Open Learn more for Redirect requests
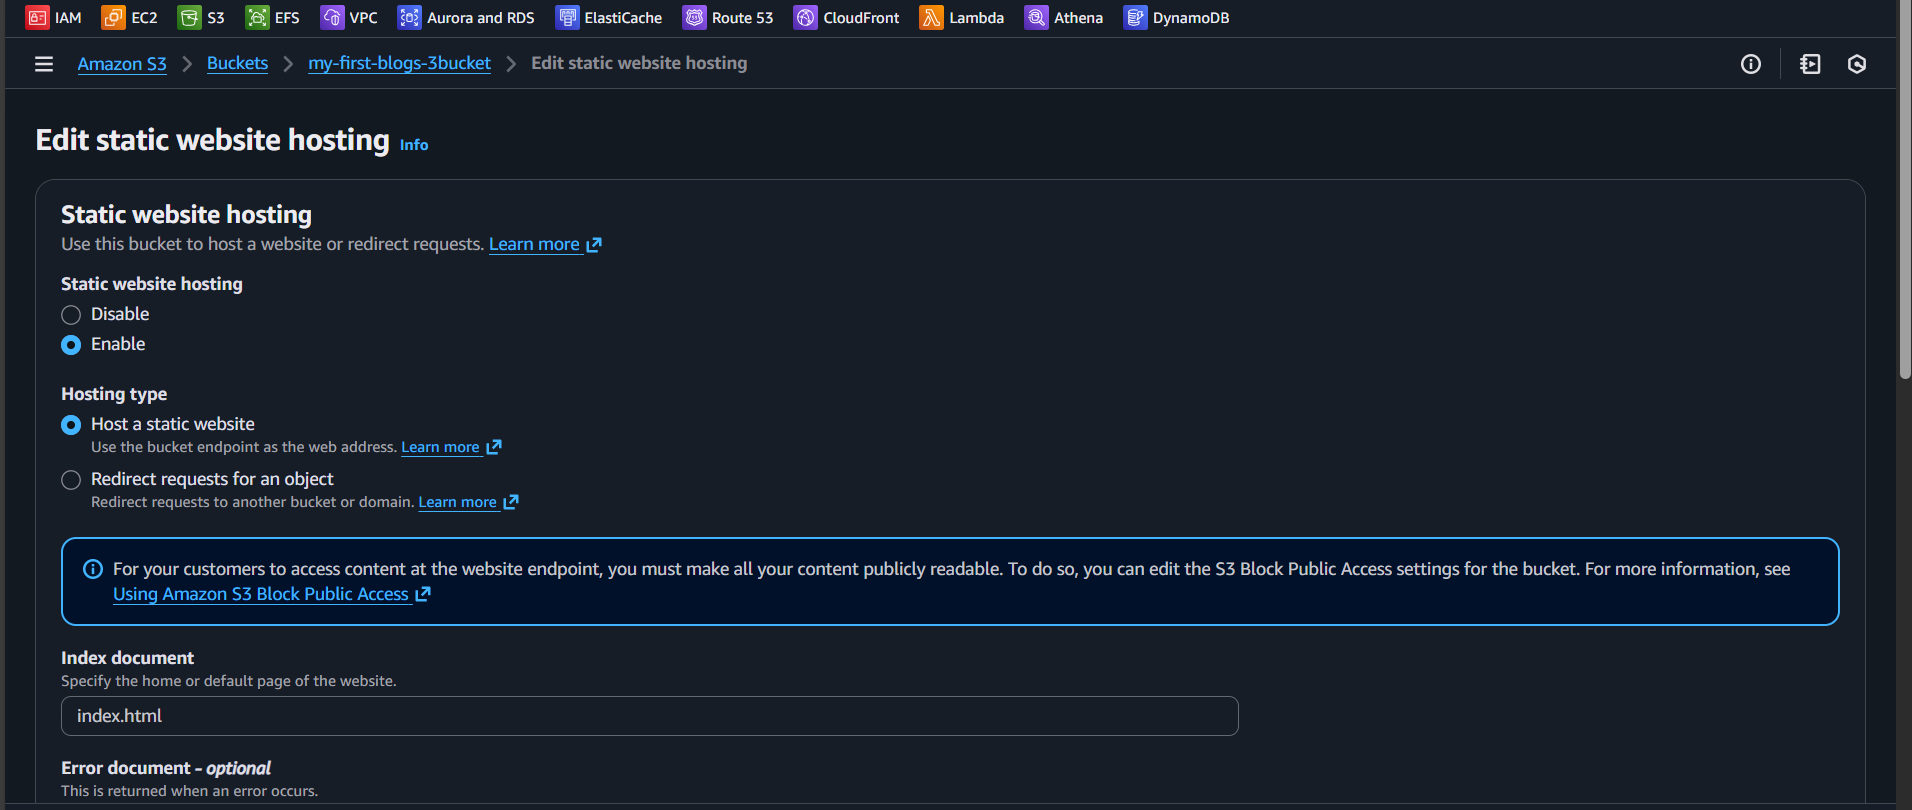The width and height of the screenshot is (1912, 810). point(468,502)
